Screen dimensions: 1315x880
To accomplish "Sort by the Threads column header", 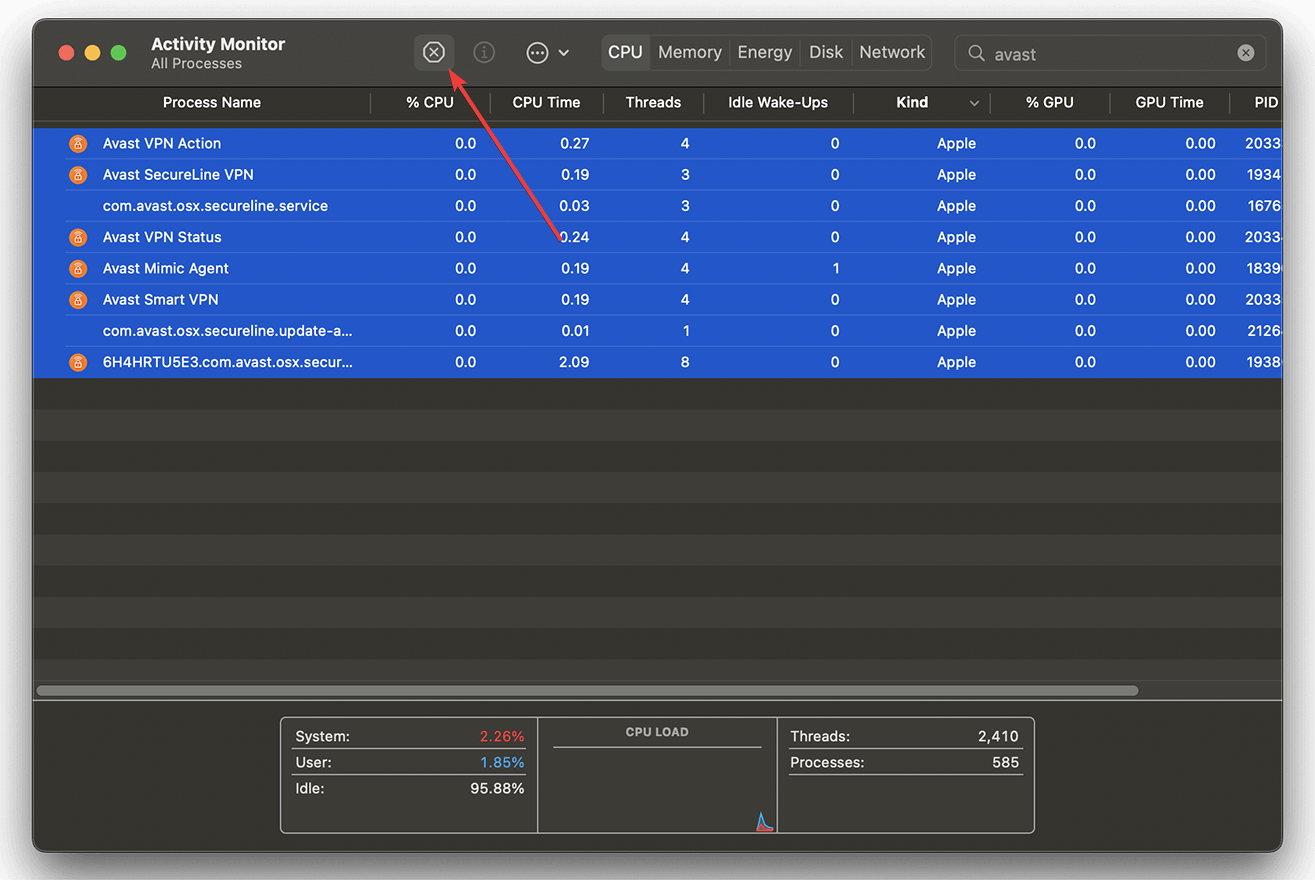I will (x=653, y=103).
